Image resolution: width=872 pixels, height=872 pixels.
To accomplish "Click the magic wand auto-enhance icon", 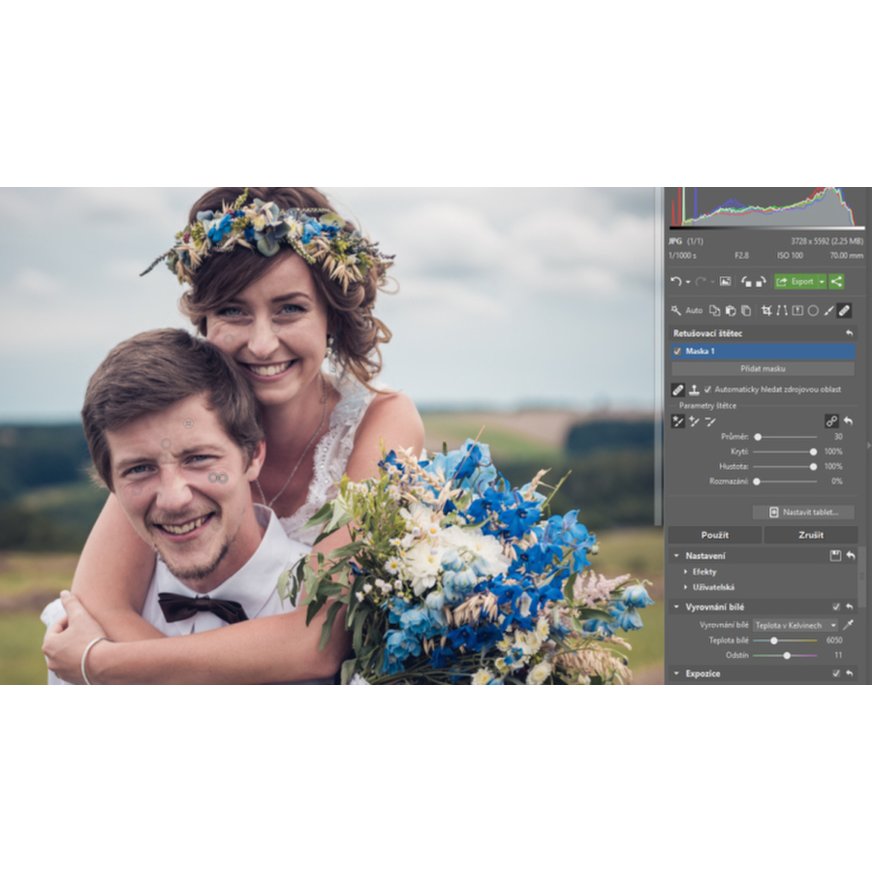I will coord(677,310).
